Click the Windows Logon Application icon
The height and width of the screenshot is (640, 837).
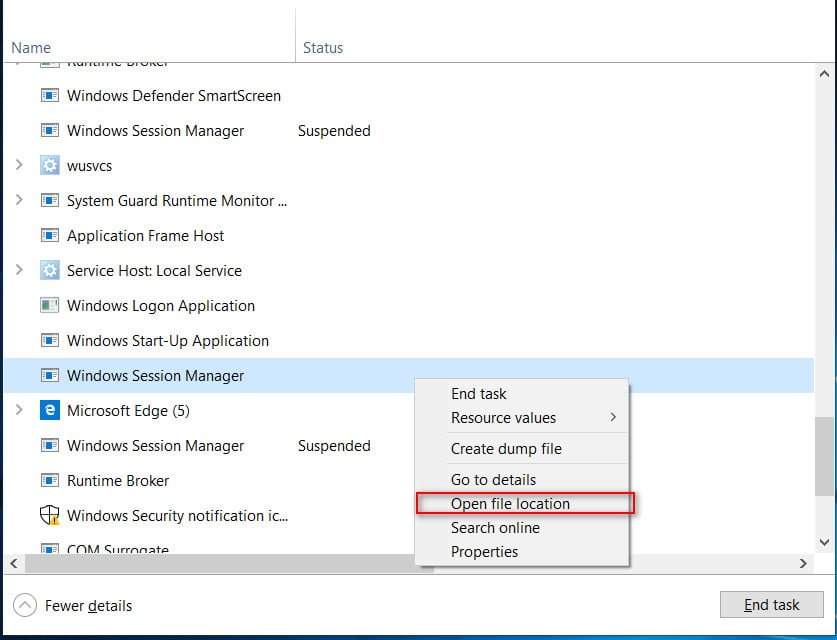tap(49, 306)
